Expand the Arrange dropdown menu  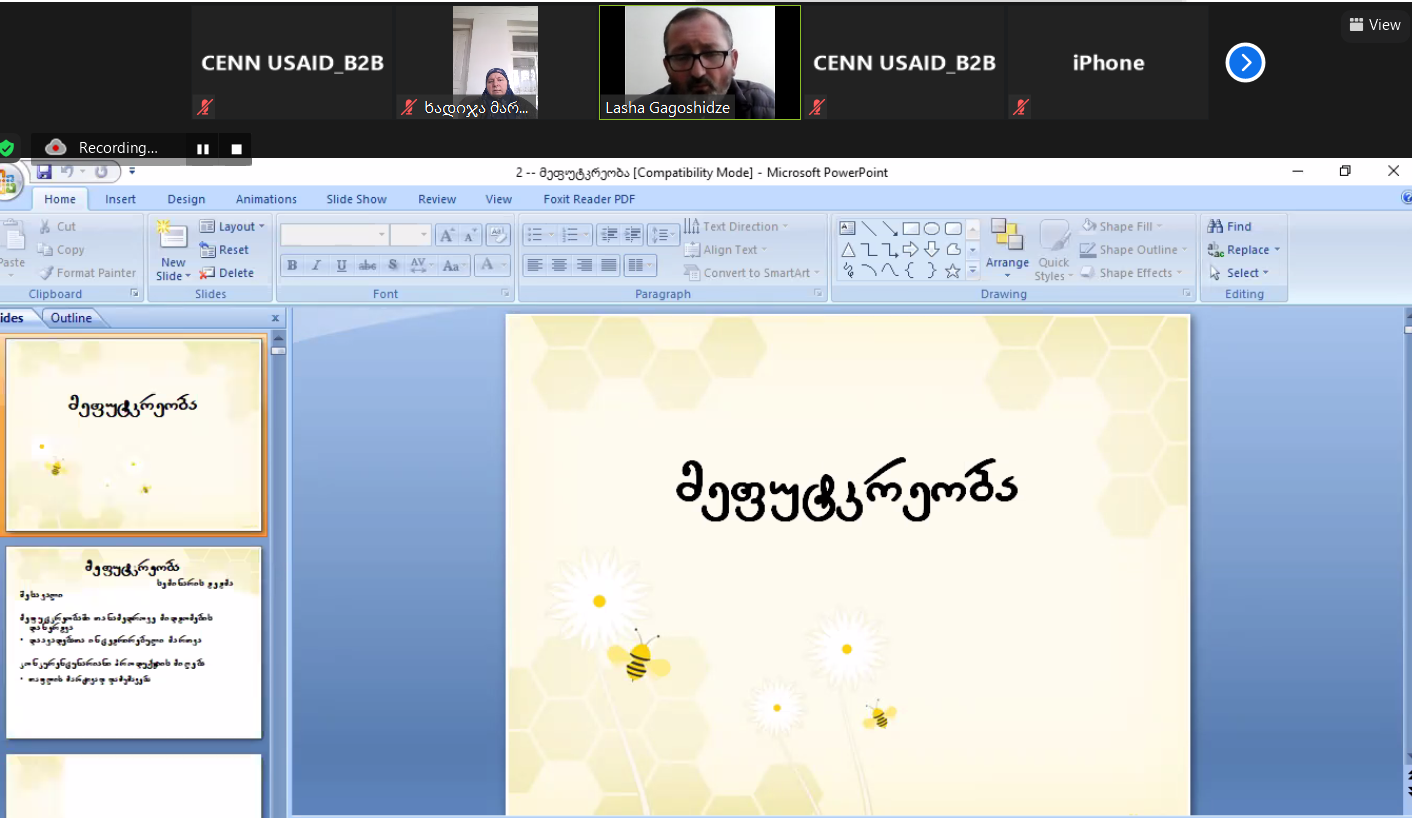tap(1007, 263)
